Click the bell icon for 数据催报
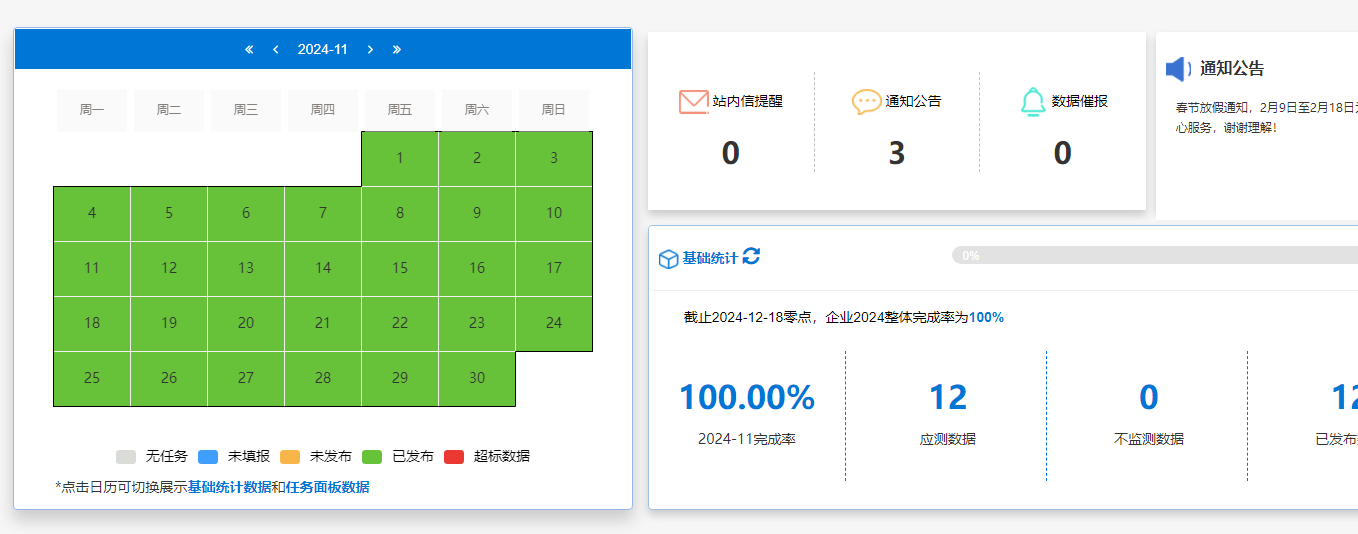This screenshot has height=534, width=1358. 1033,101
